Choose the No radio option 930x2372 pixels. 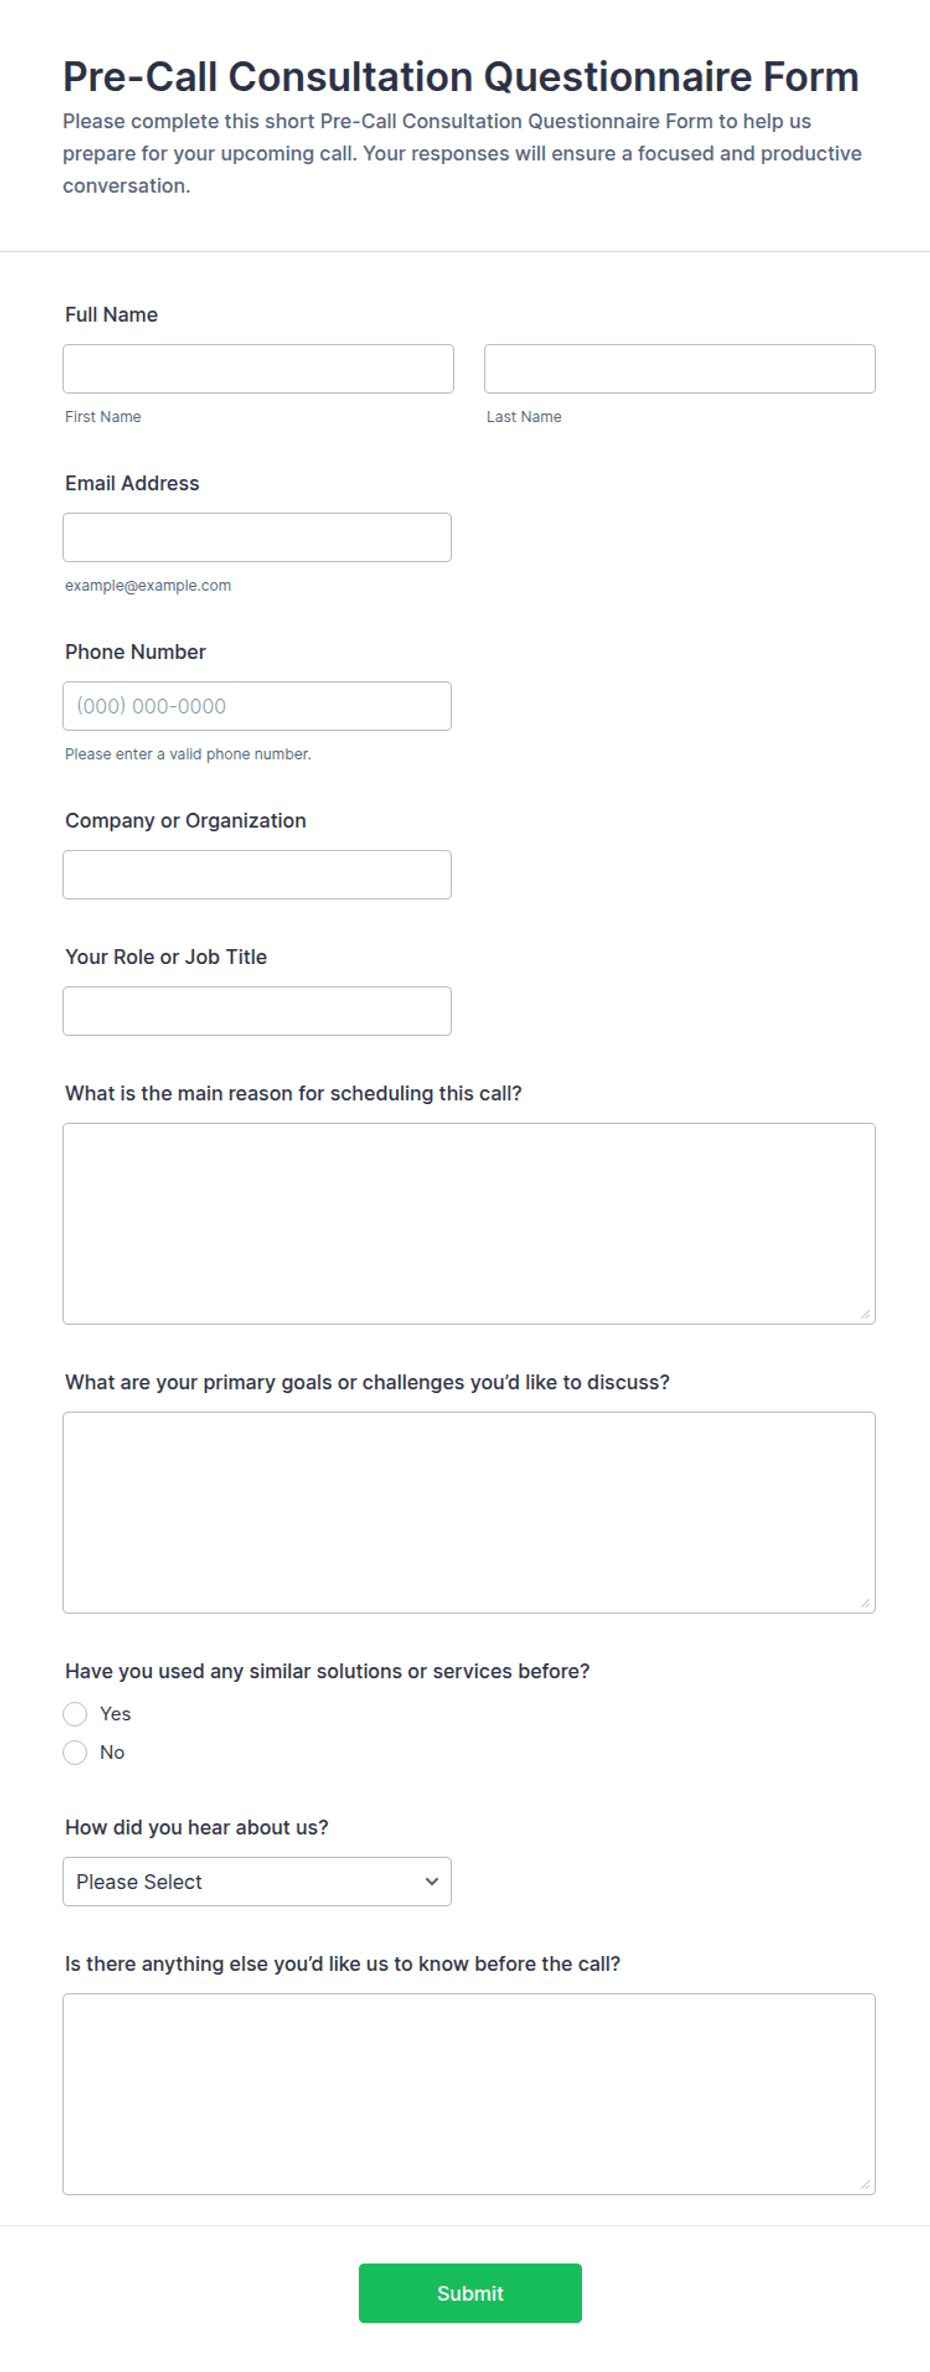[x=75, y=1752]
